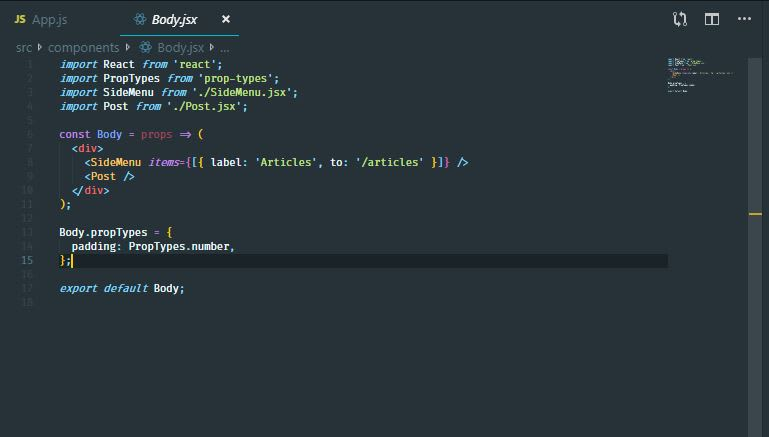This screenshot has width=769, height=437.
Task: Click the opening <div> tag
Action: click(87, 149)
